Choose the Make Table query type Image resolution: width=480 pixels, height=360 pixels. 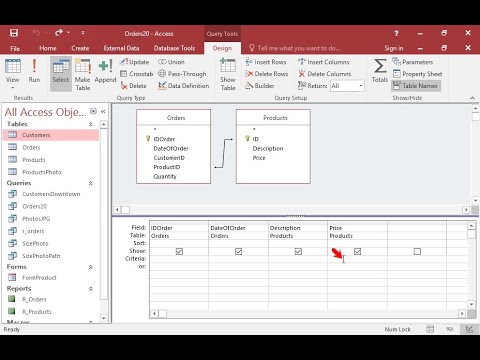pos(83,74)
